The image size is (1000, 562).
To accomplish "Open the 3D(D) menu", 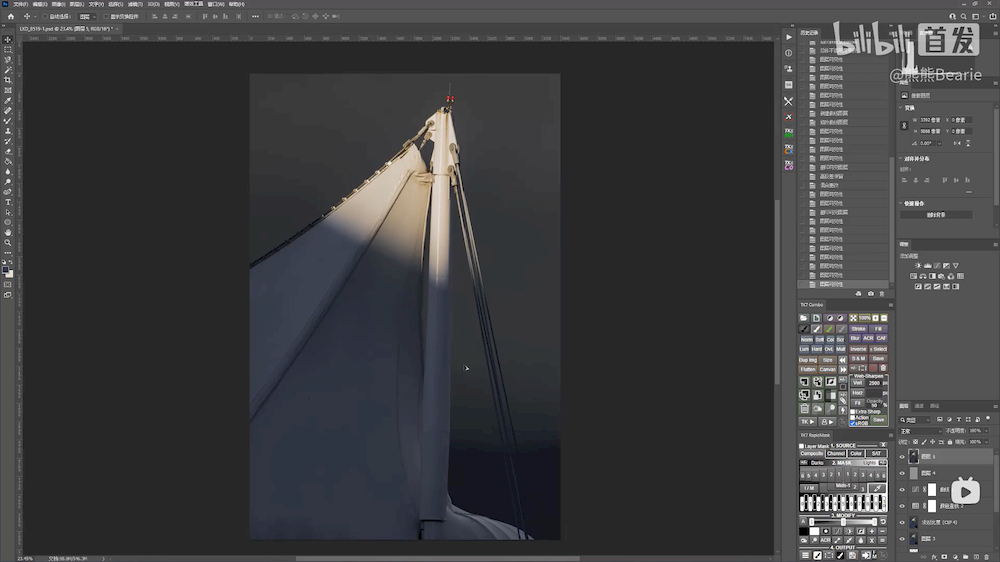I will click(x=153, y=4).
